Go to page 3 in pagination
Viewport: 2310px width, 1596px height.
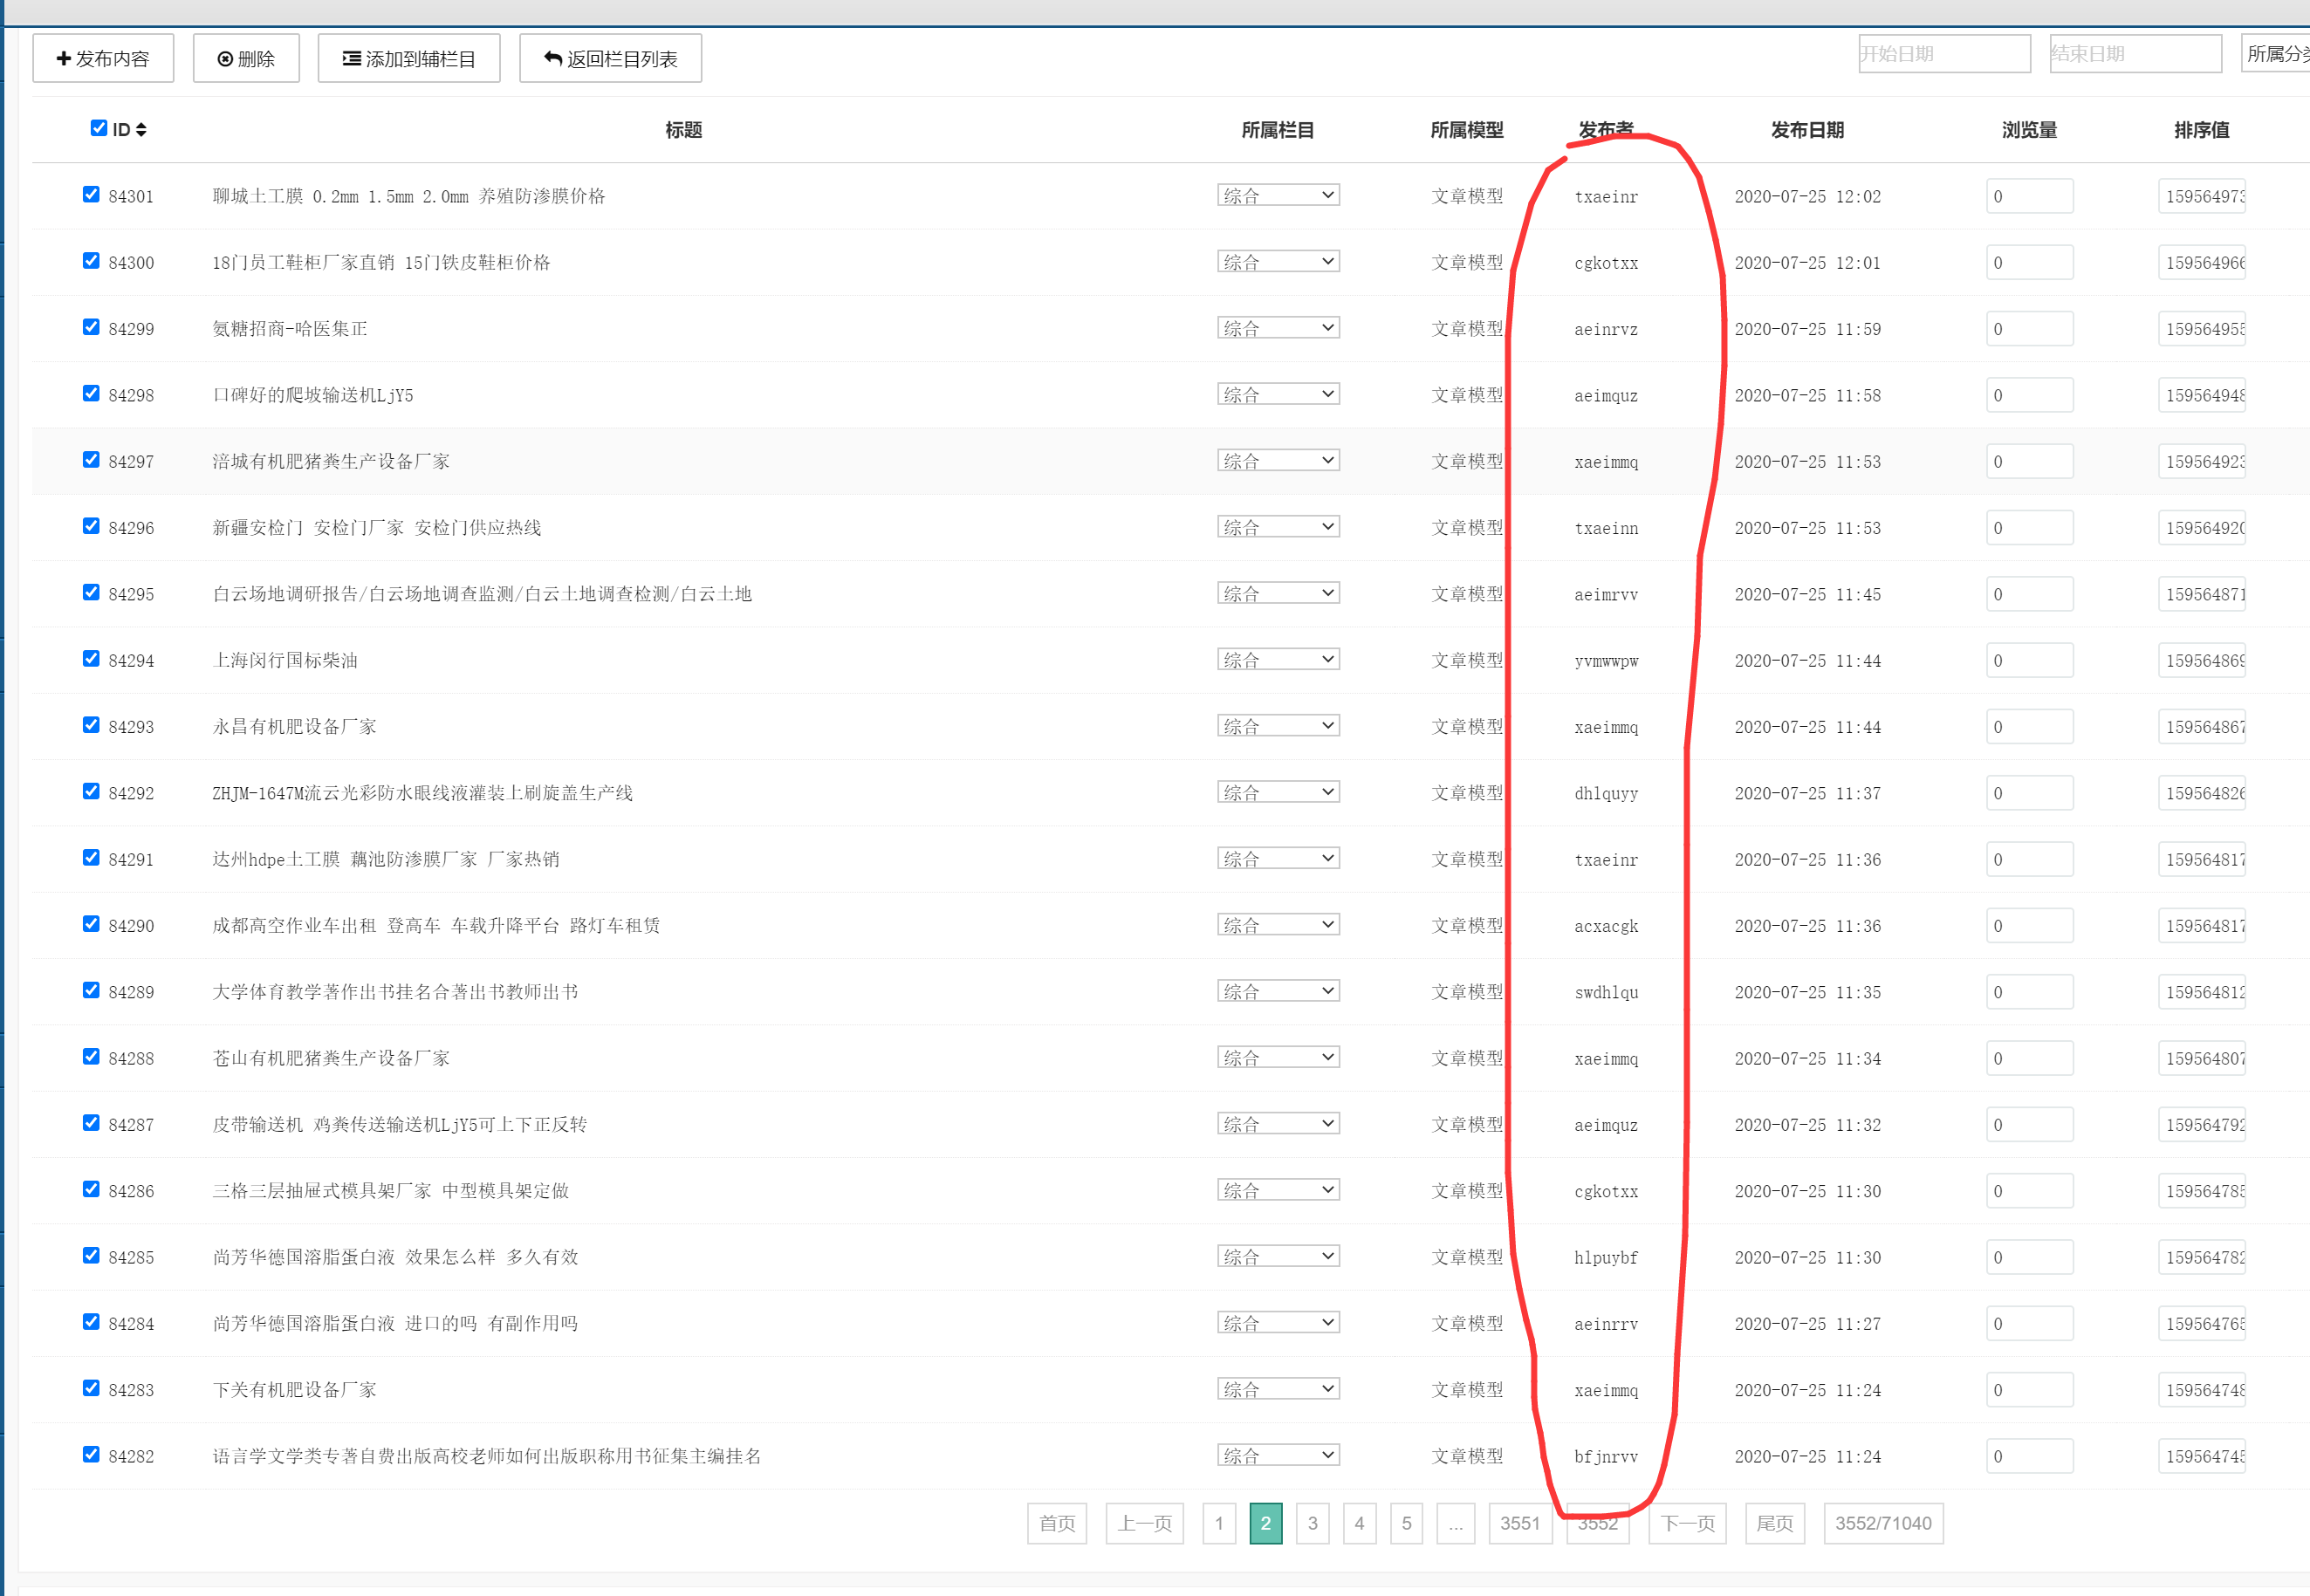pyautogui.click(x=1312, y=1523)
